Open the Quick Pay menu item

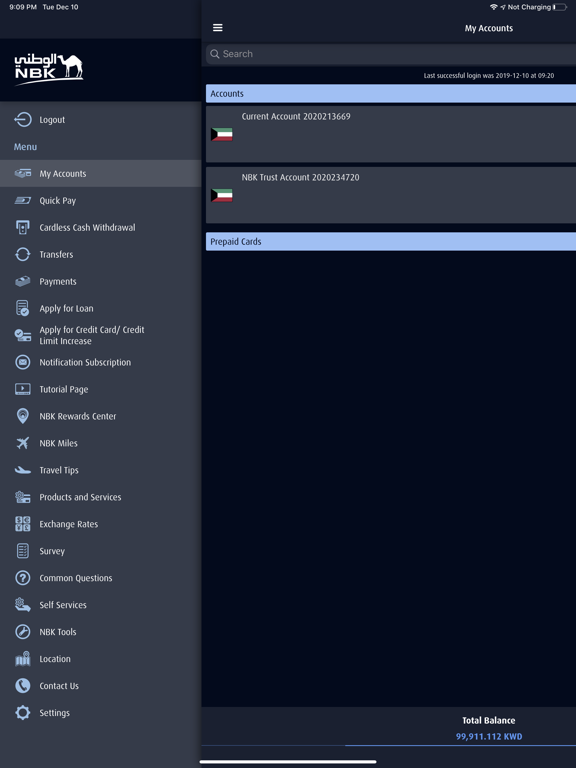100,200
